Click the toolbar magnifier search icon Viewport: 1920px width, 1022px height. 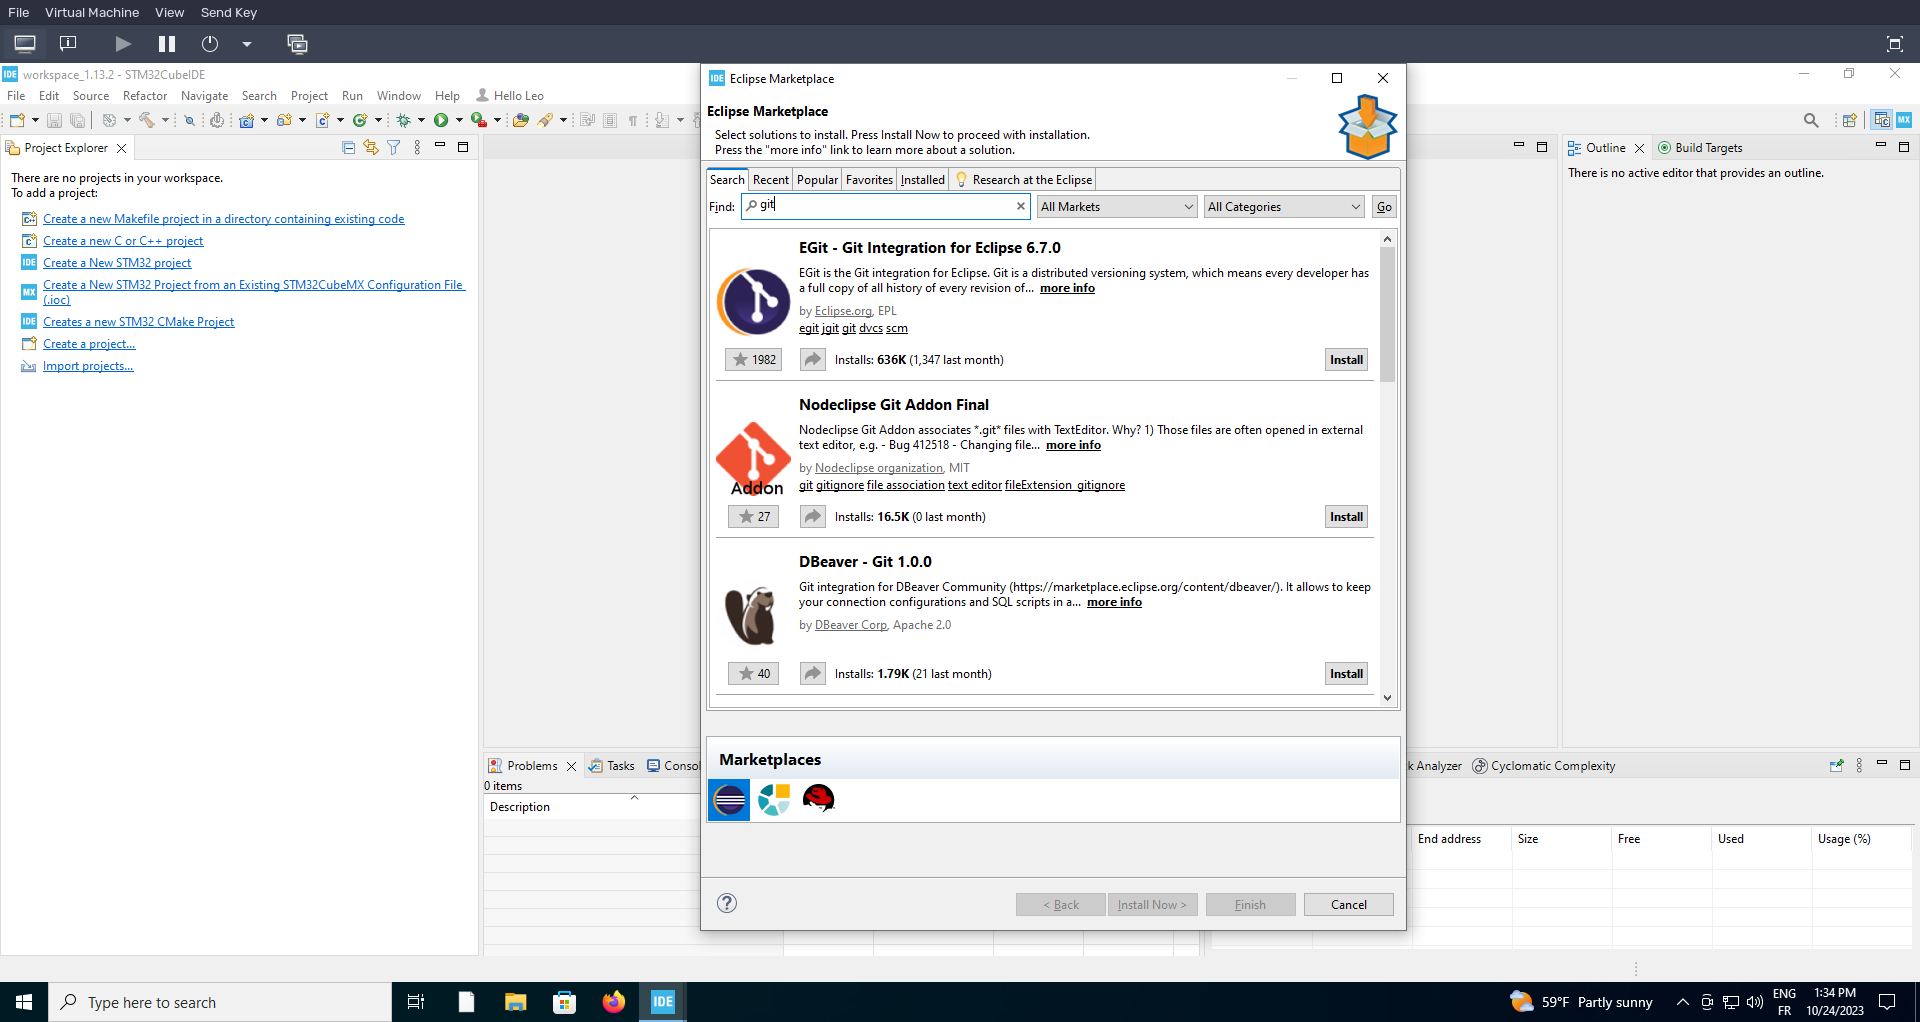[1811, 120]
